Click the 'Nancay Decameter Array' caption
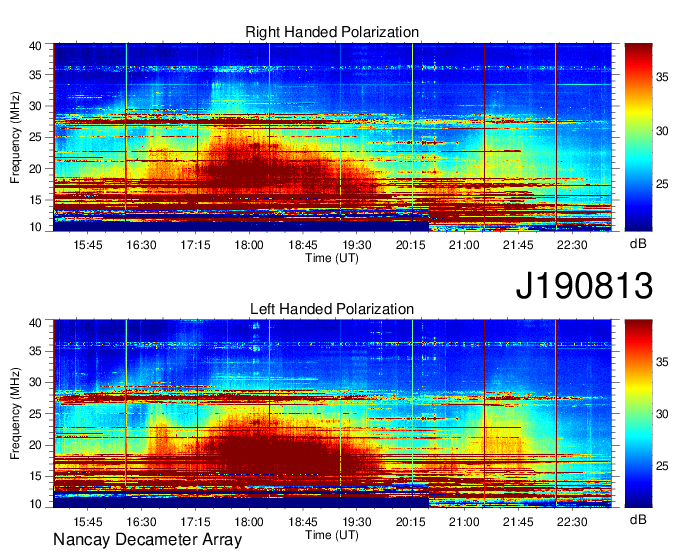This screenshot has height=552, width=680. pos(147,539)
